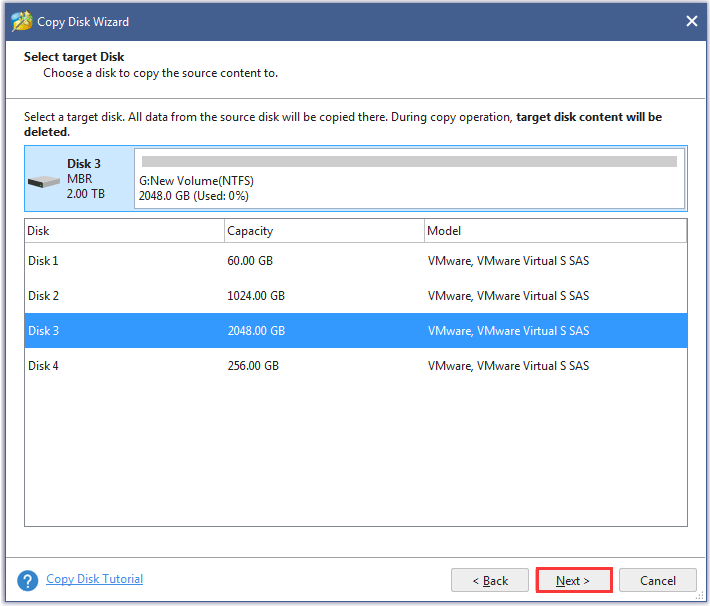Close the Copy Disk Wizard dialog
The width and height of the screenshot is (710, 606).
point(691,21)
